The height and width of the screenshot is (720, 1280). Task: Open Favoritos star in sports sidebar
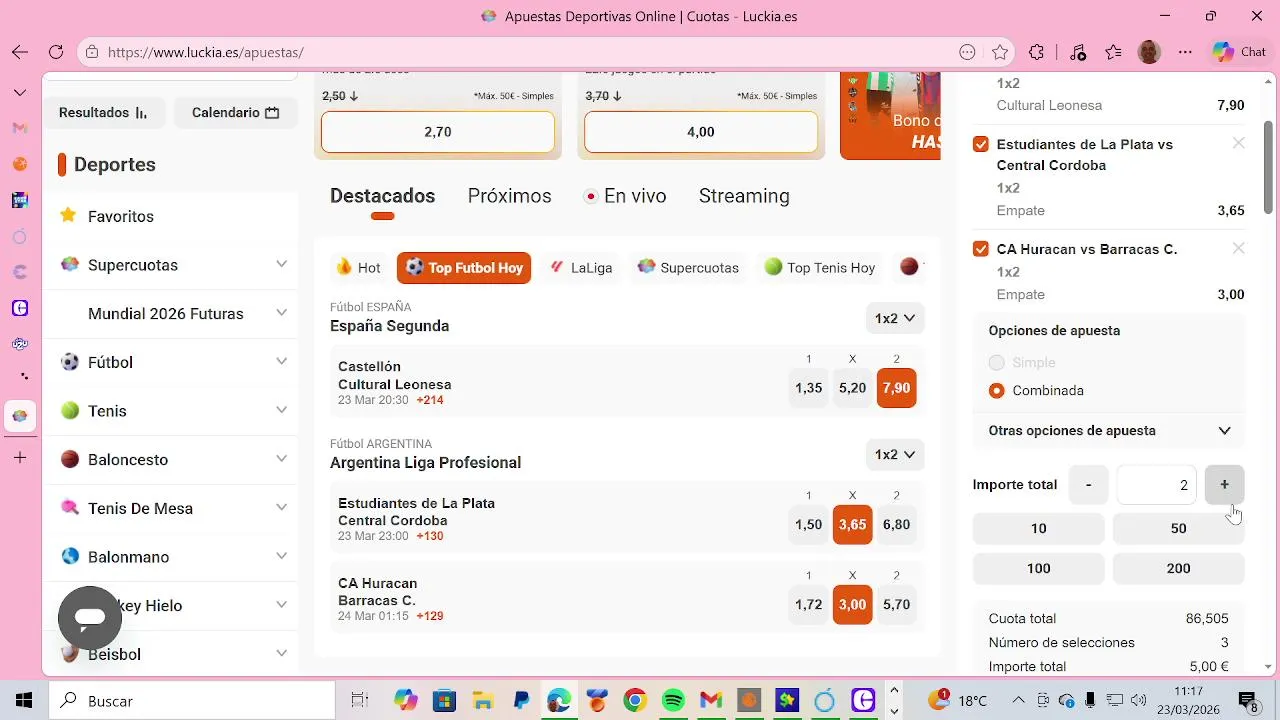68,216
